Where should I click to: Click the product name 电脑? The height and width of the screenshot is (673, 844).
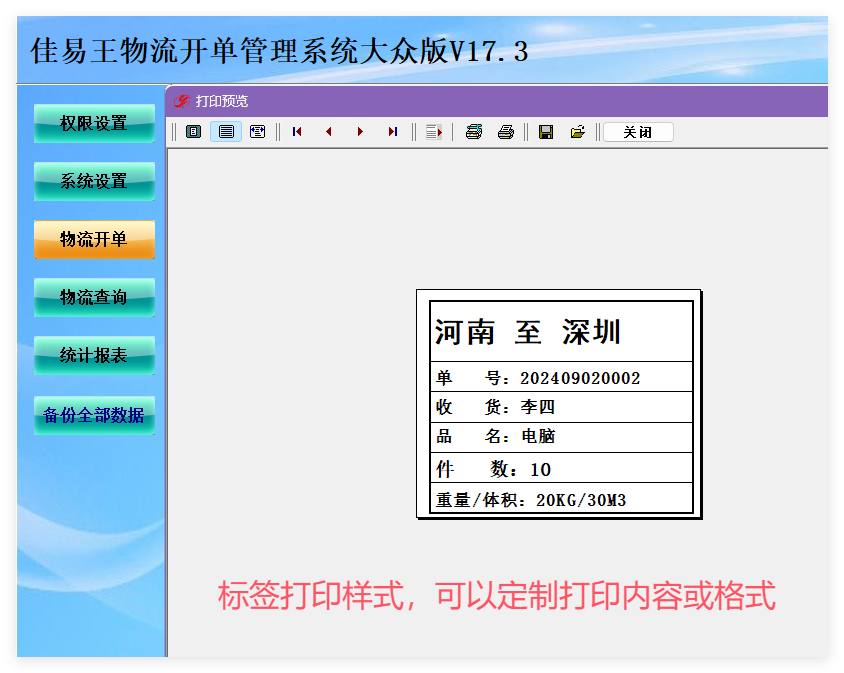pos(537,436)
